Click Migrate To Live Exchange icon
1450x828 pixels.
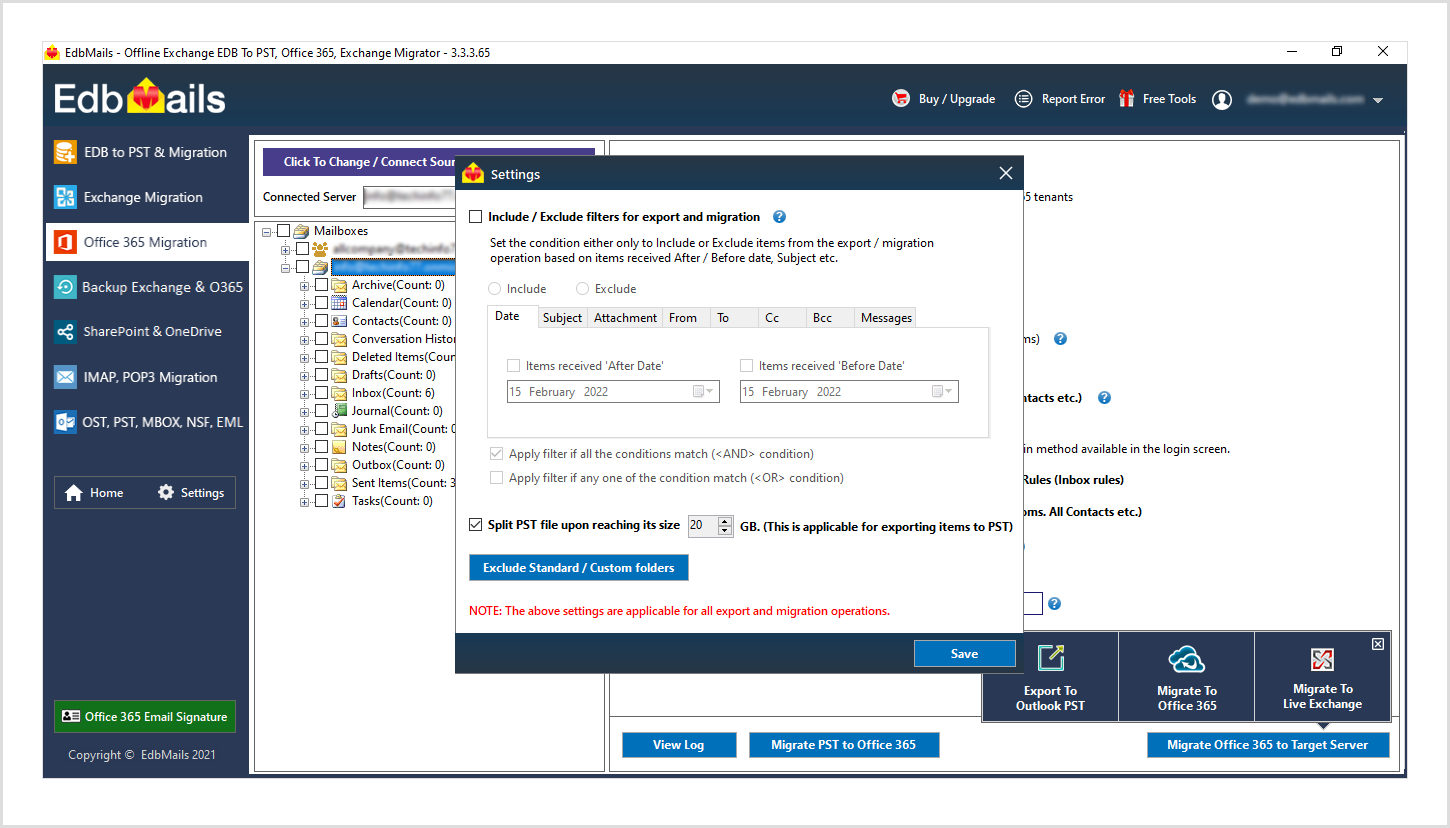click(1322, 659)
